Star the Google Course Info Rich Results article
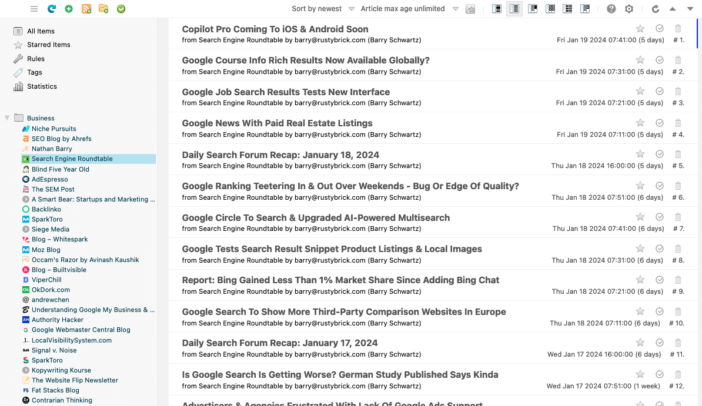The height and width of the screenshot is (406, 702). (640, 60)
